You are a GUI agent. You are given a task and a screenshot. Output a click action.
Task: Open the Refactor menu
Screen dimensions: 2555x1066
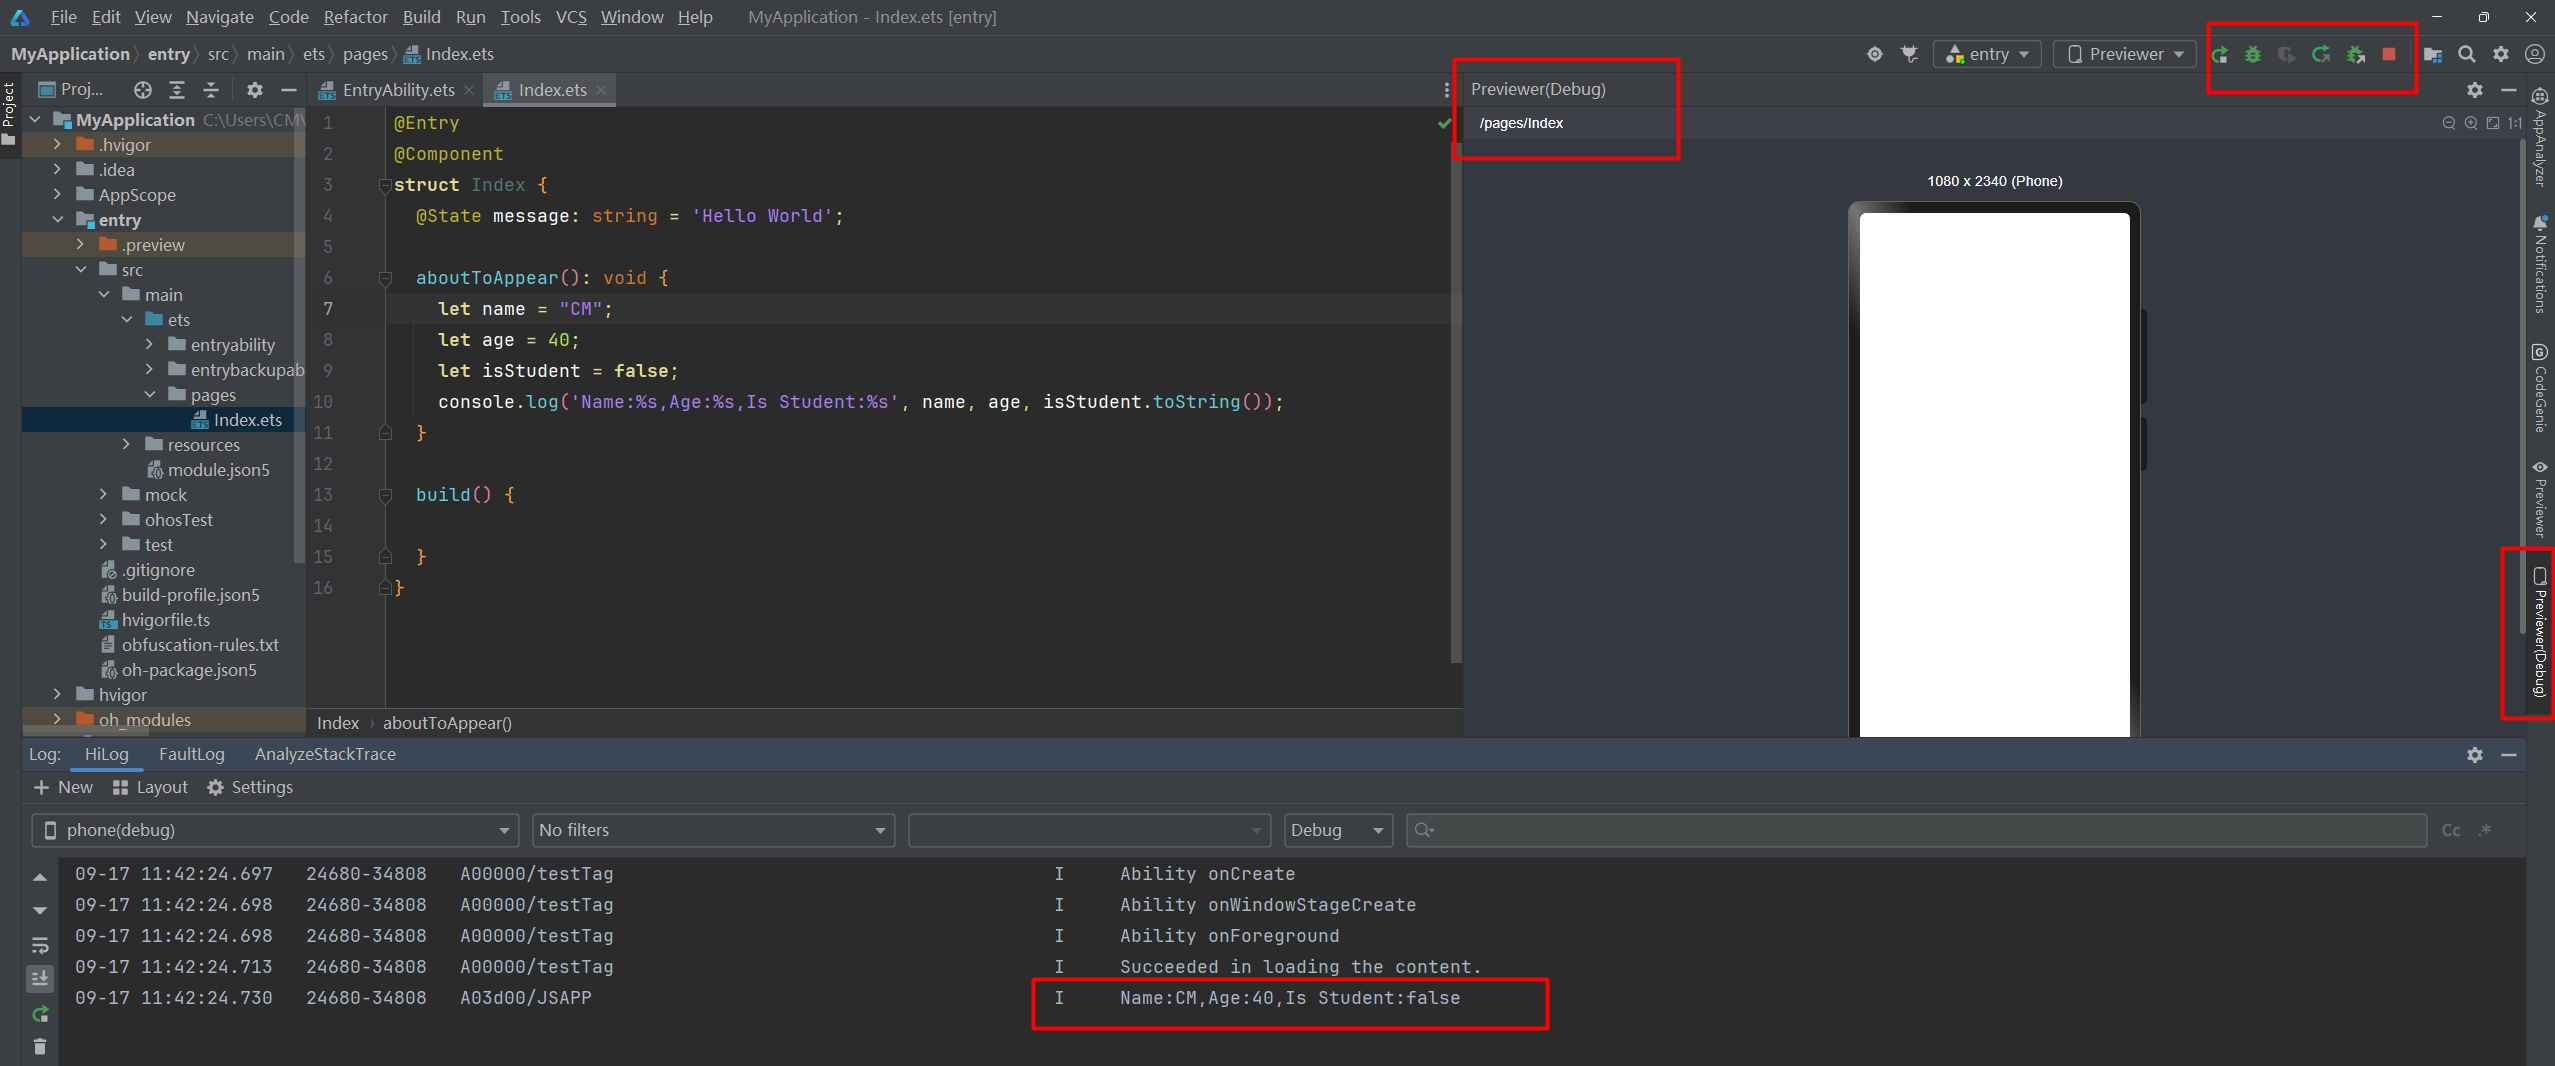[x=355, y=17]
